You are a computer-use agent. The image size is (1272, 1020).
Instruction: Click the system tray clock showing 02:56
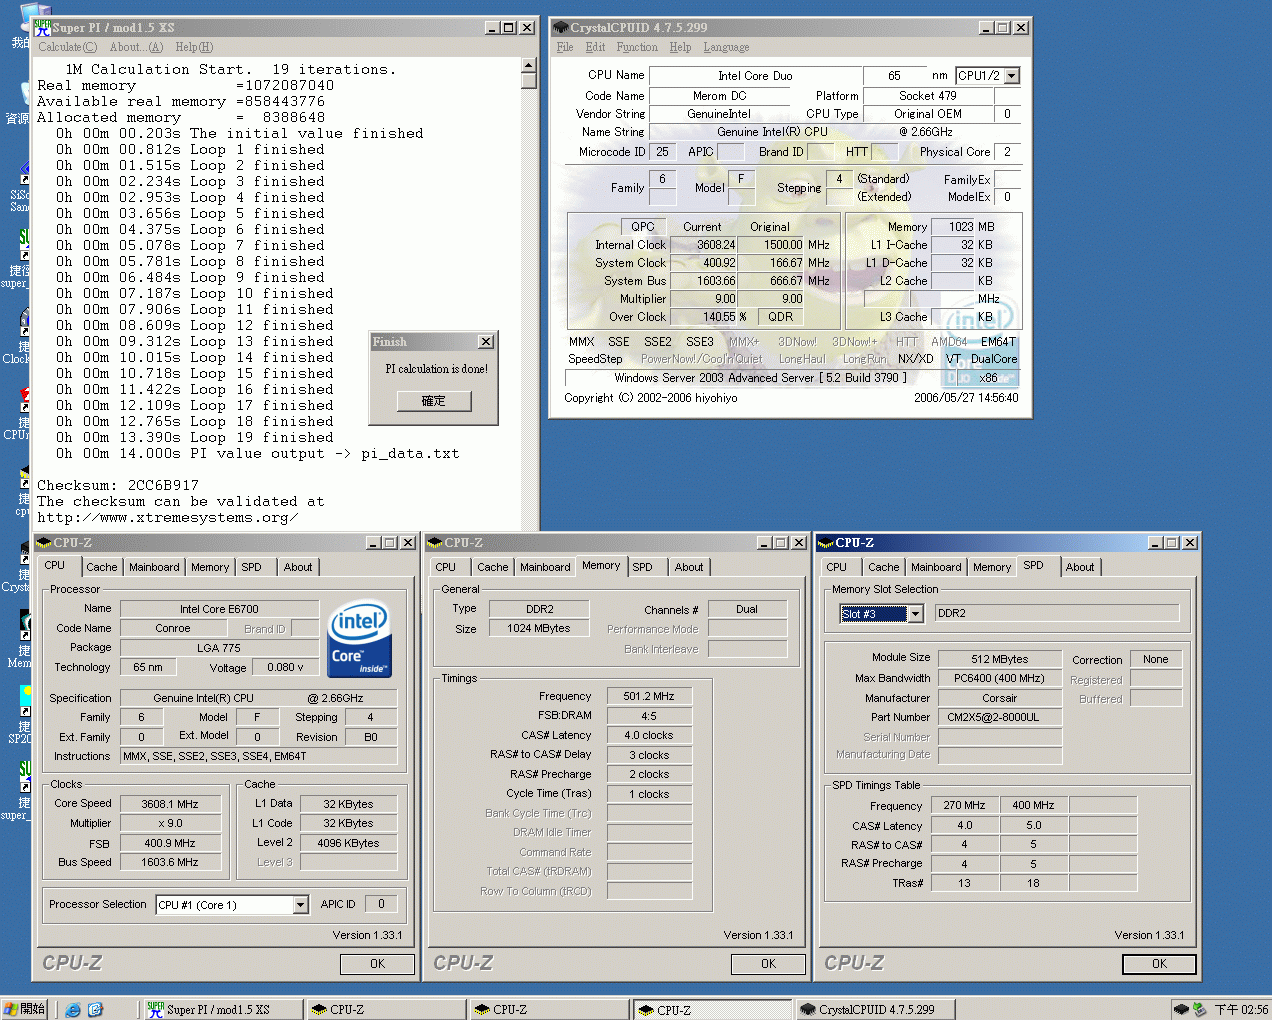[x=1241, y=1009]
